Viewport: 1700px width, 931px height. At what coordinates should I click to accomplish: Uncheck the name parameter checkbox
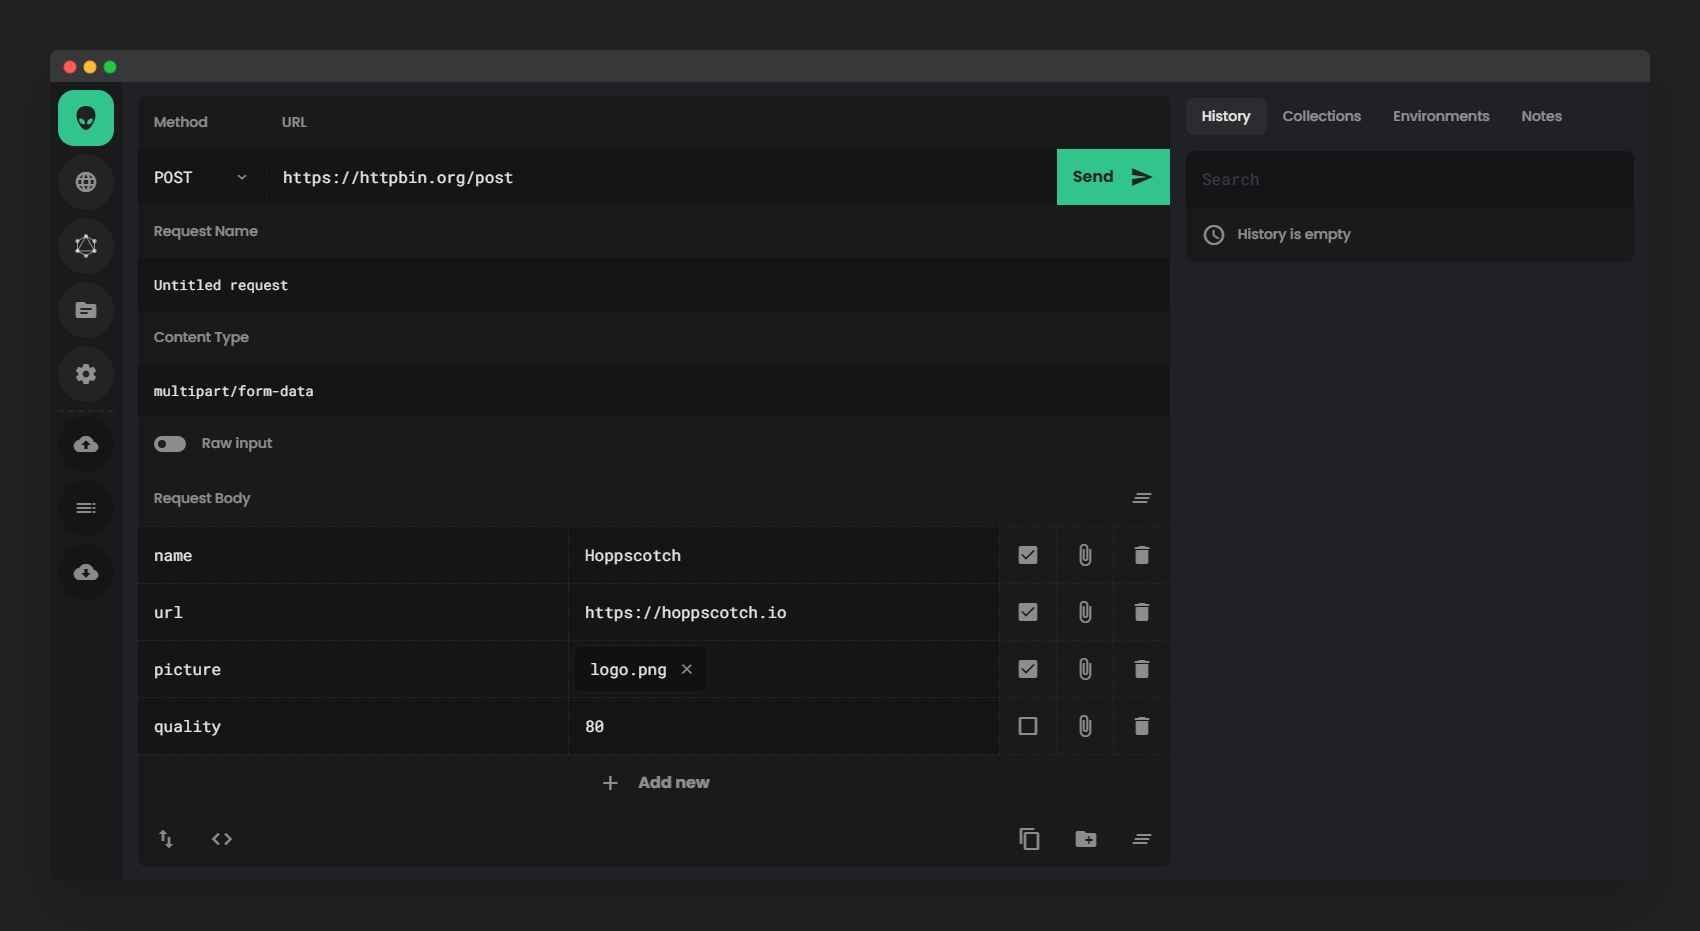1028,555
